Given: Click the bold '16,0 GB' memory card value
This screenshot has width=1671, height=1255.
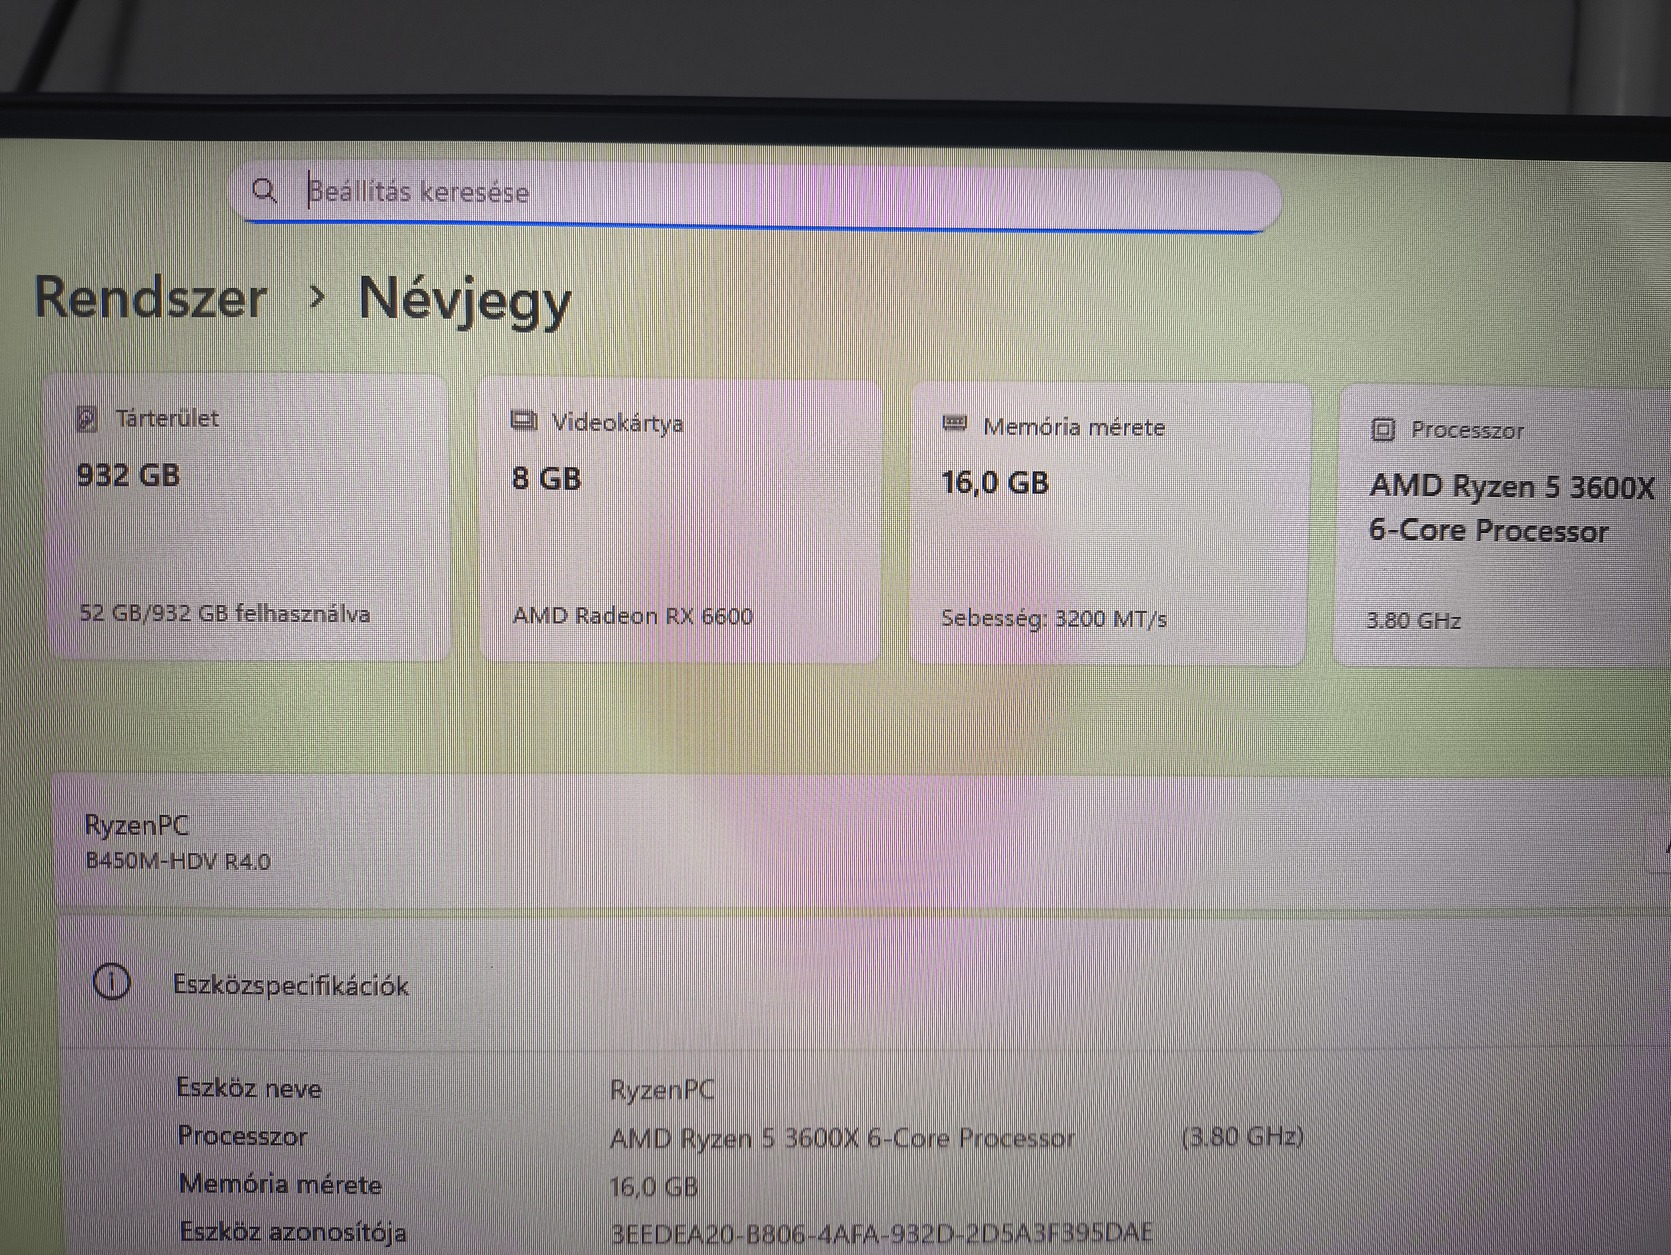Looking at the screenshot, I should point(995,483).
